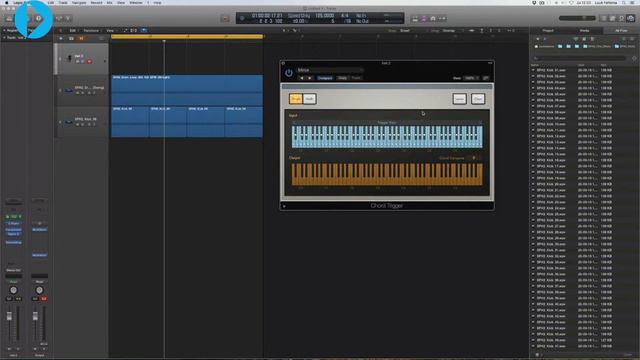
Task: Click the Paste button in plugin header
Action: [x=356, y=78]
